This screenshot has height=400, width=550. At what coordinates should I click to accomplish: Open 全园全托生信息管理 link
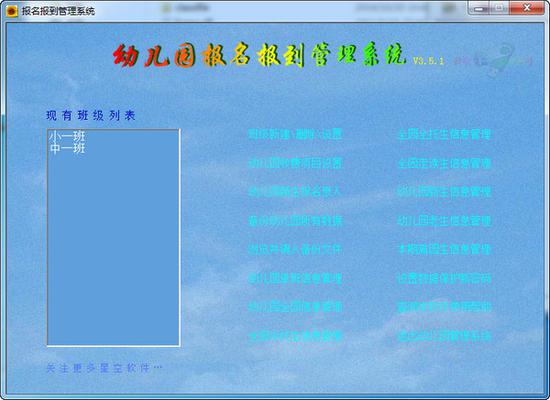pyautogui.click(x=444, y=134)
